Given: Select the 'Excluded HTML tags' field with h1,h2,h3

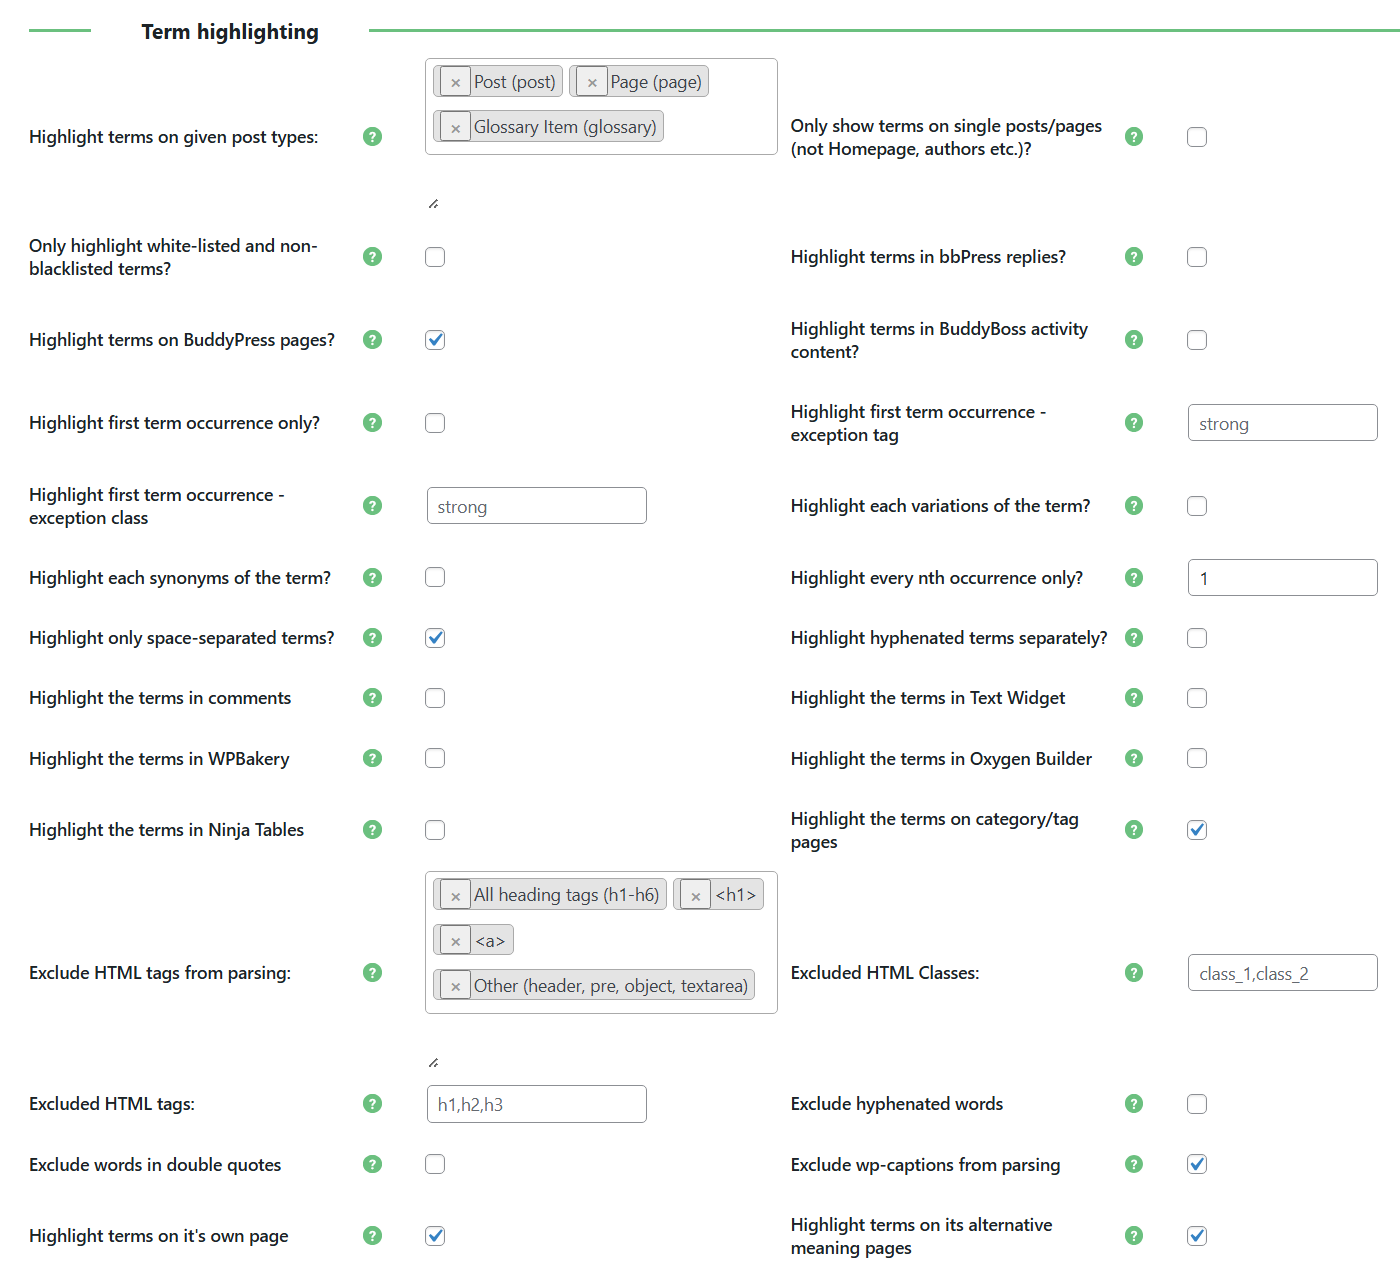Looking at the screenshot, I should (536, 1104).
